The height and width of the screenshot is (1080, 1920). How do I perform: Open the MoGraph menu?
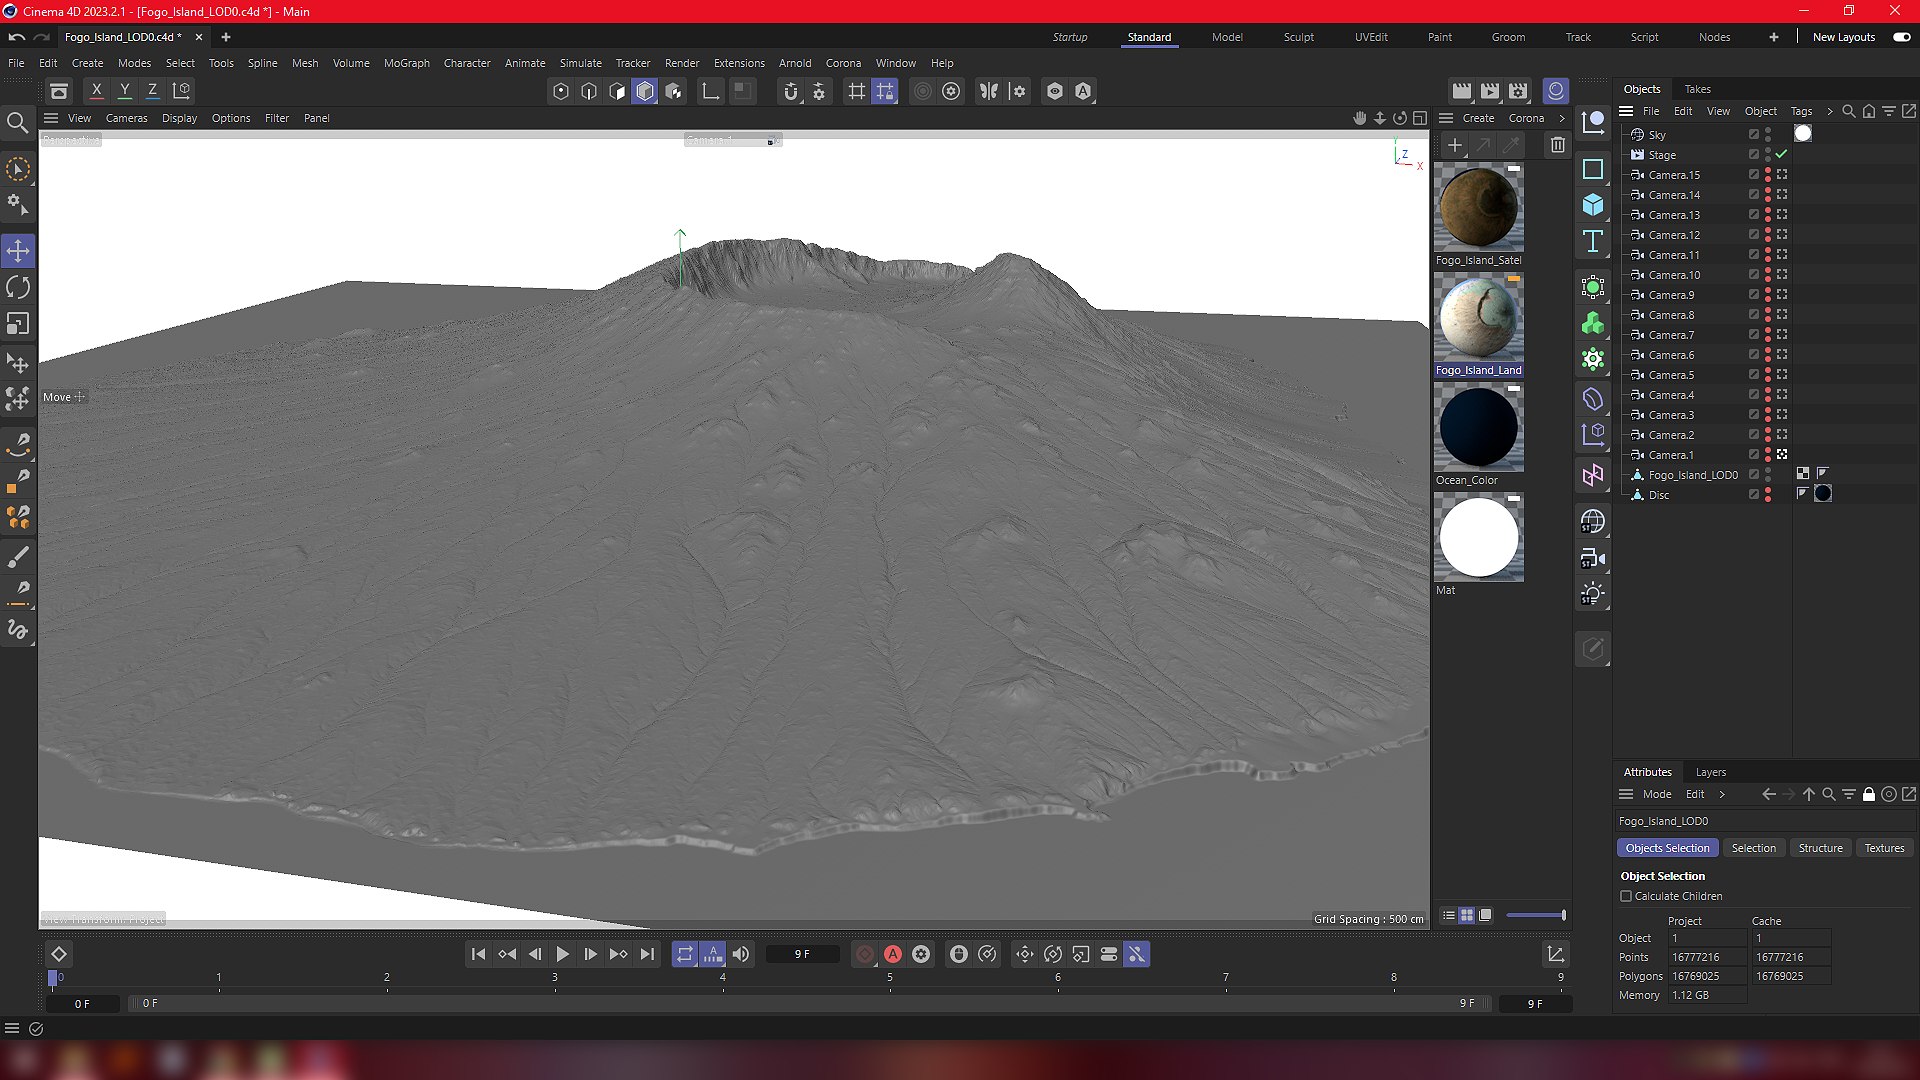(407, 63)
